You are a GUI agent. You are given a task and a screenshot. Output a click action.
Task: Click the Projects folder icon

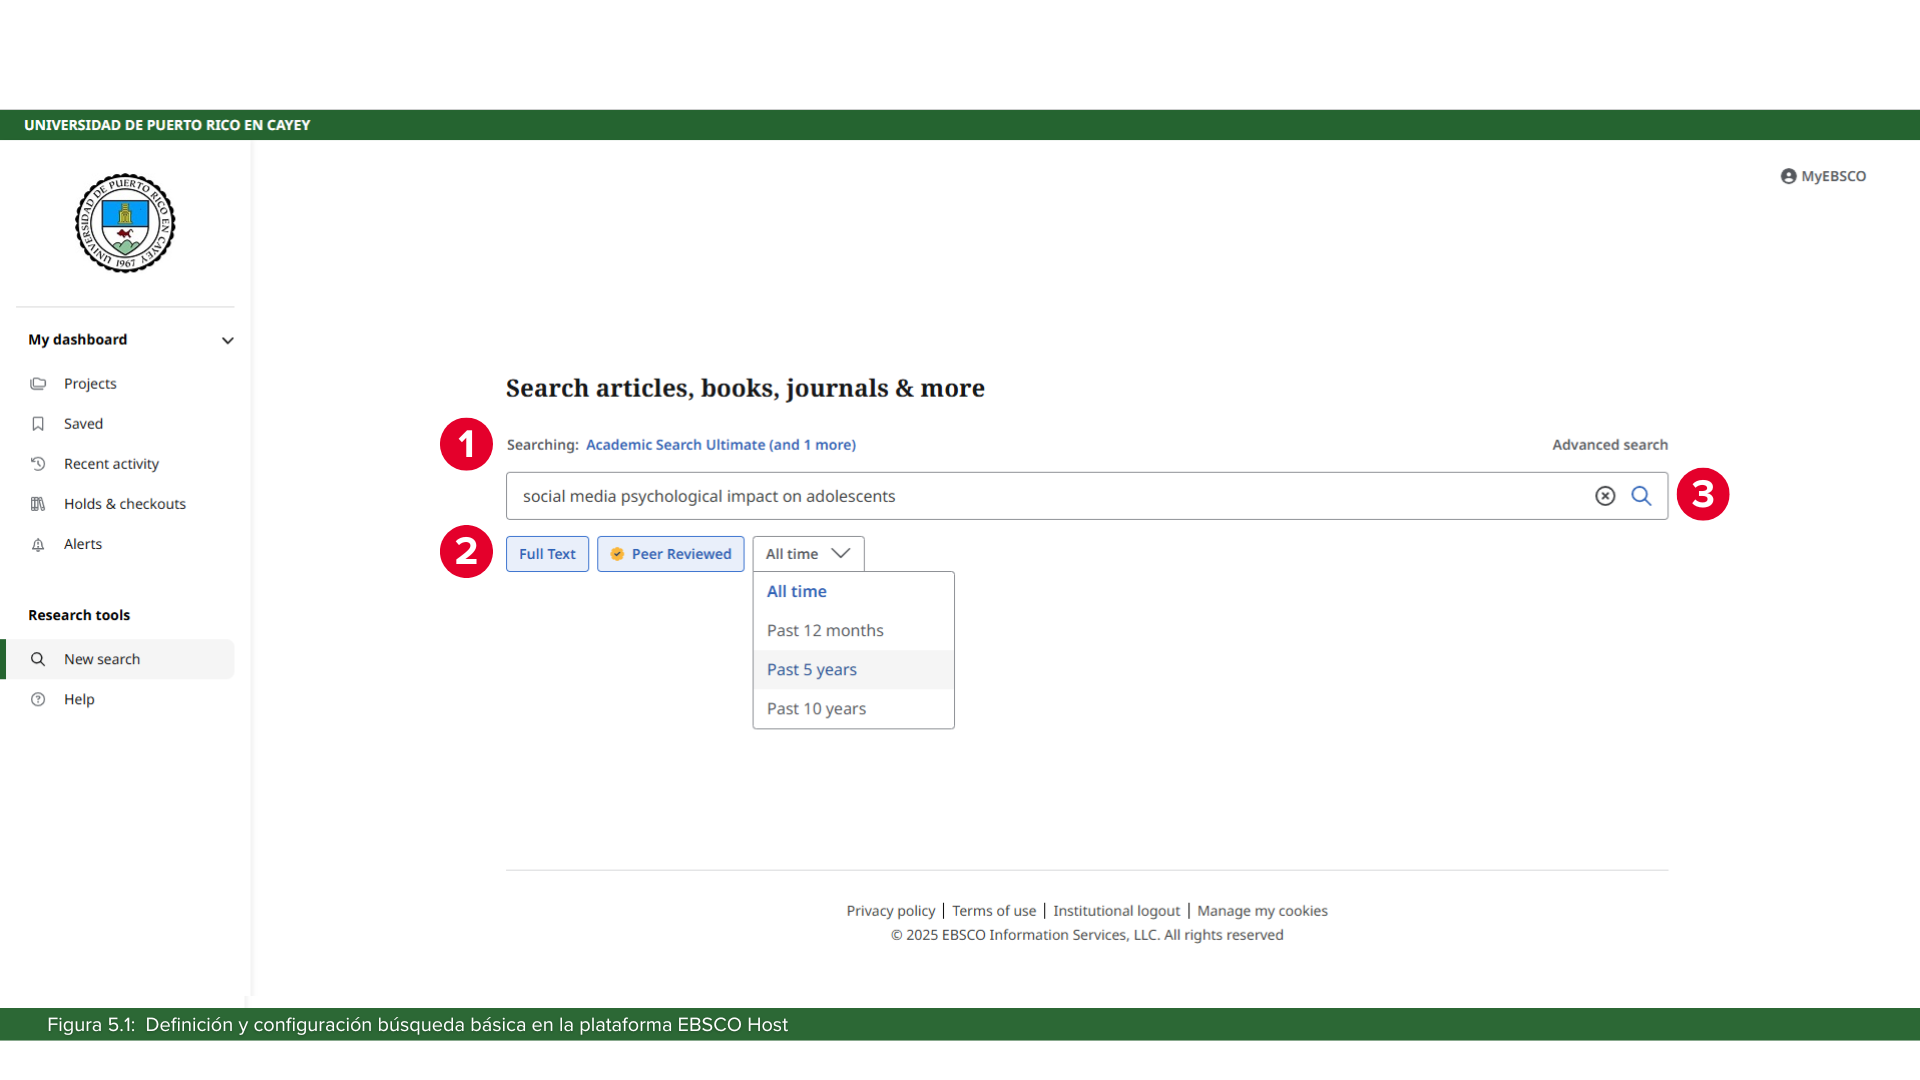click(x=38, y=384)
